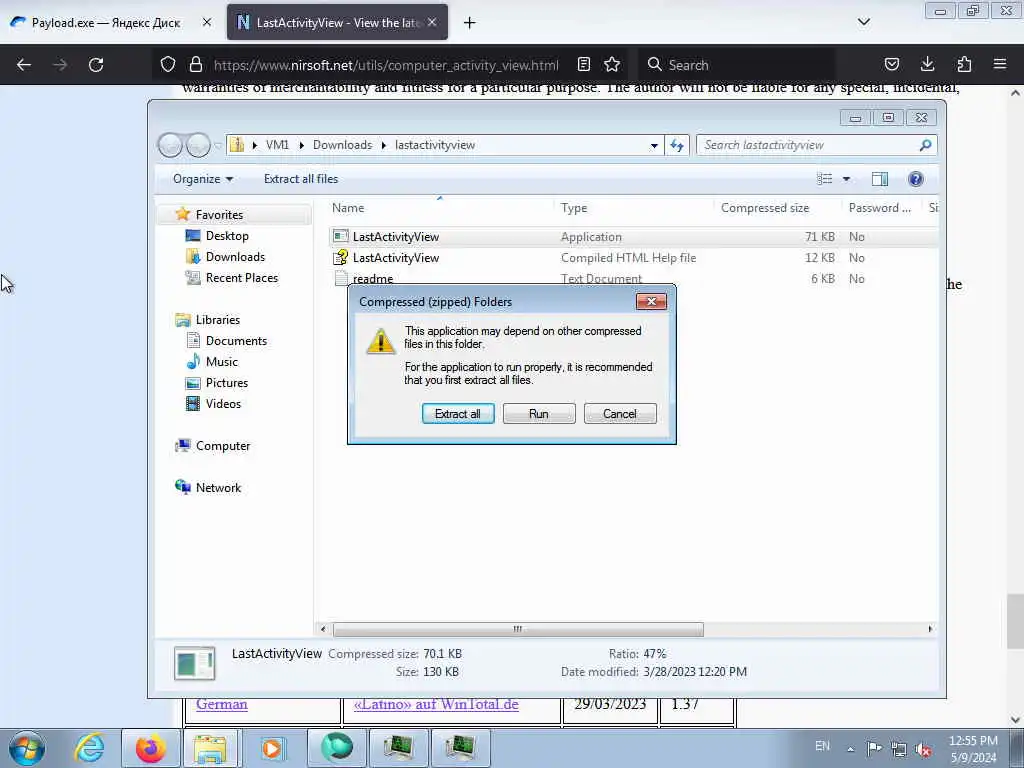This screenshot has height=768, width=1024.
Task: Launch Internet Explorer from taskbar
Action: 89,748
